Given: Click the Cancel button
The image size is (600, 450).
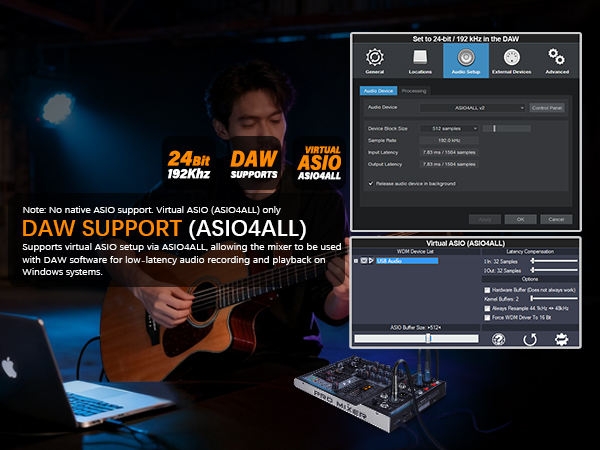Looking at the screenshot, I should click(556, 219).
